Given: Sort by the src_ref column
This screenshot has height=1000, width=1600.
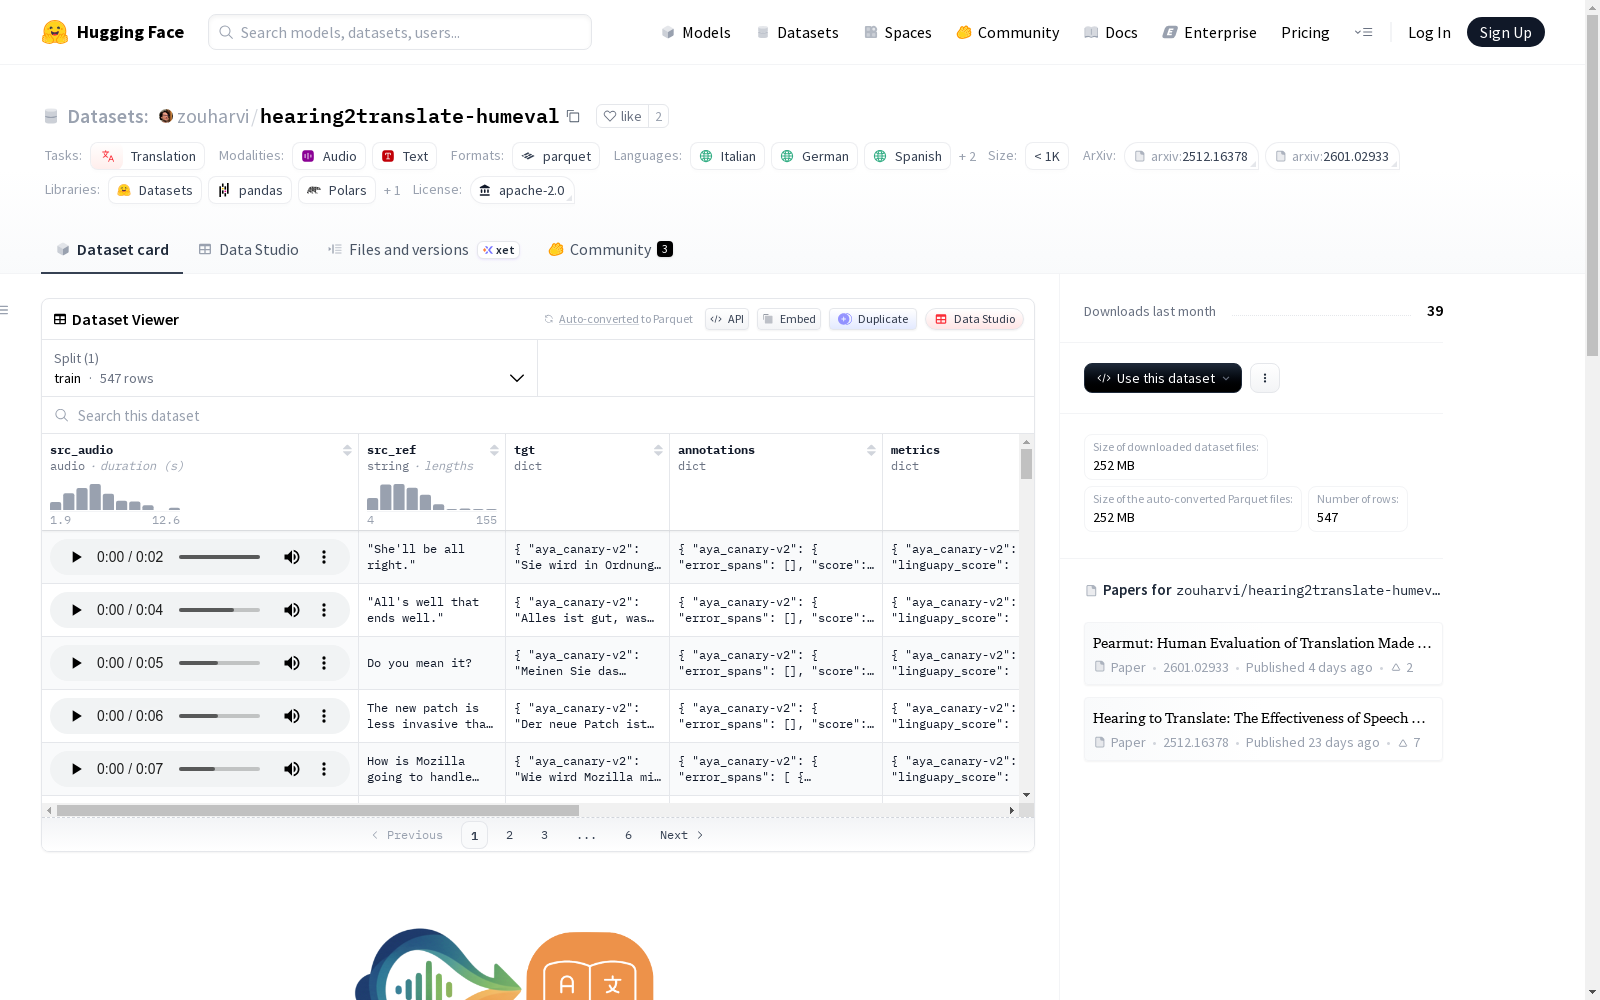Looking at the screenshot, I should coord(494,450).
